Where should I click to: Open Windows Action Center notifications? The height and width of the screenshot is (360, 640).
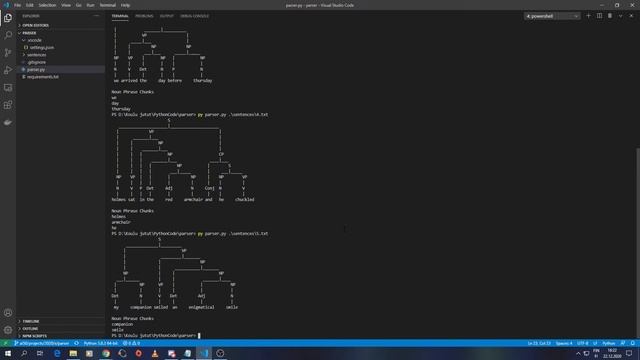(629, 353)
